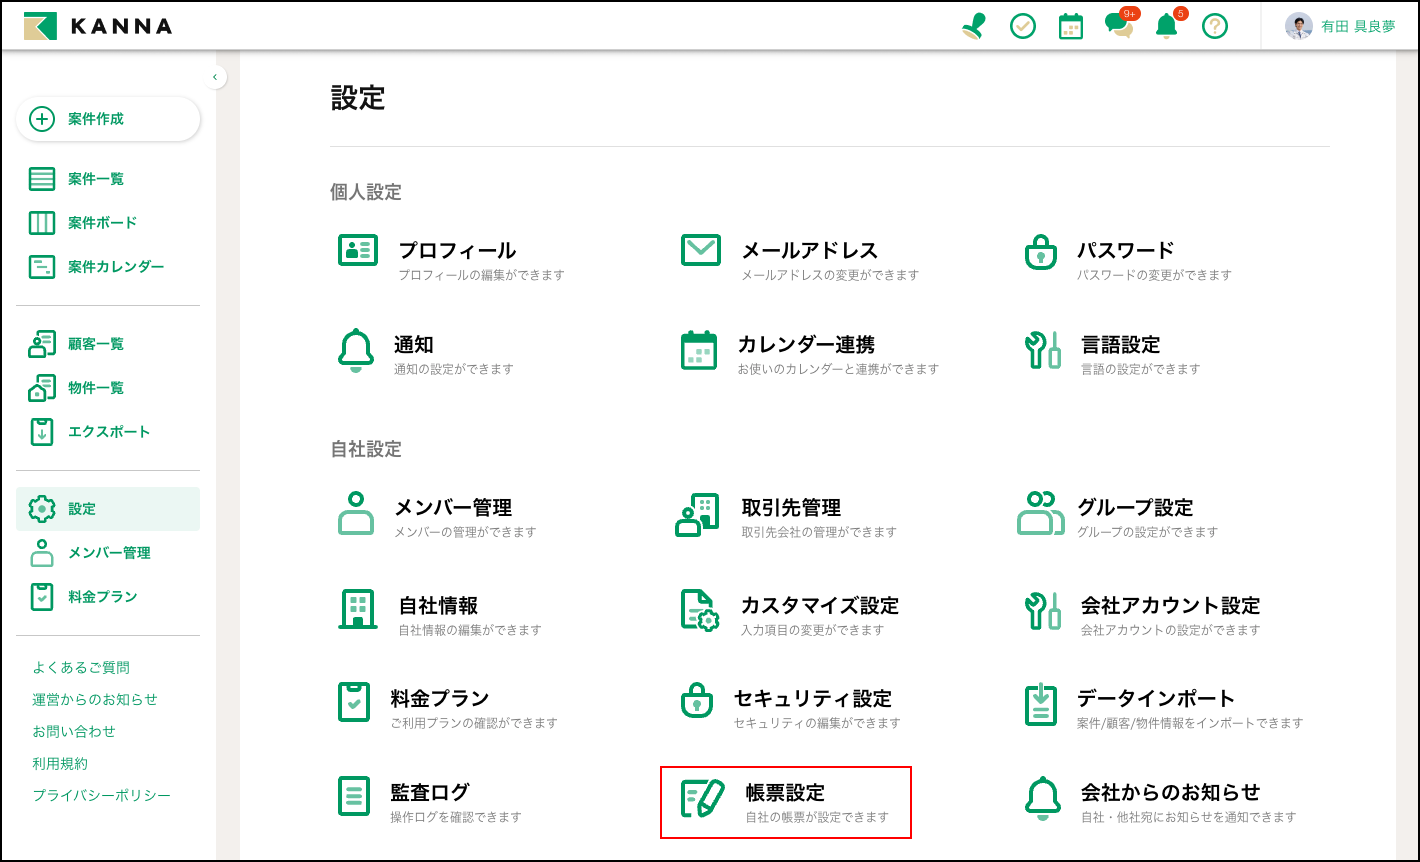This screenshot has height=862, width=1420.
Task: Open 案件ボード from the sidebar
Action: (x=102, y=223)
